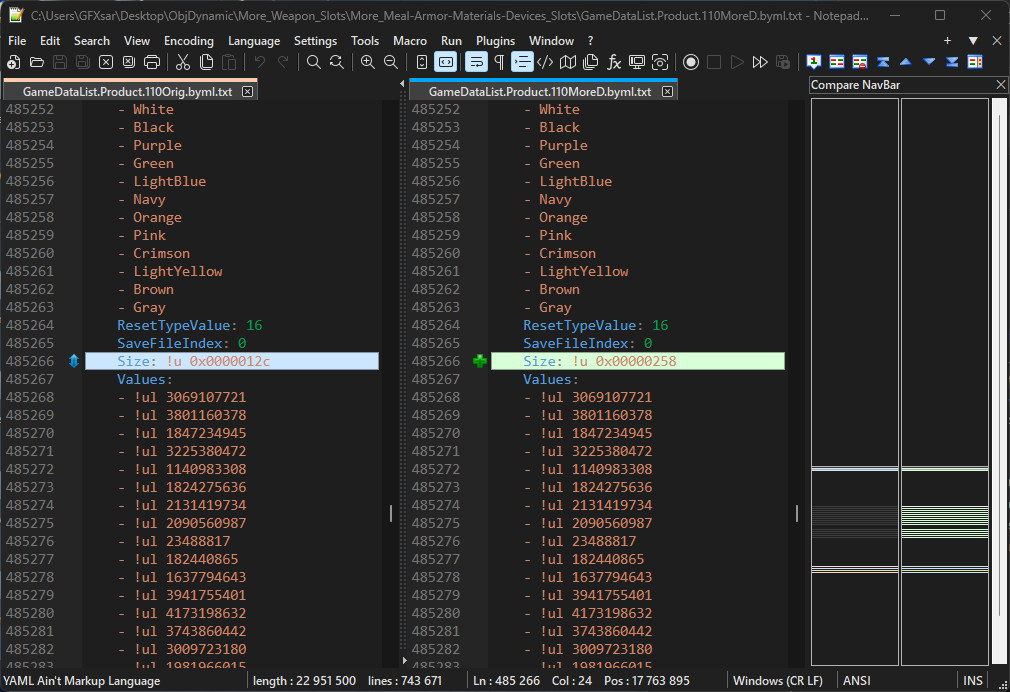Image resolution: width=1010 pixels, height=692 pixels.
Task: Start macro recording with the record button
Action: pyautogui.click(x=691, y=62)
